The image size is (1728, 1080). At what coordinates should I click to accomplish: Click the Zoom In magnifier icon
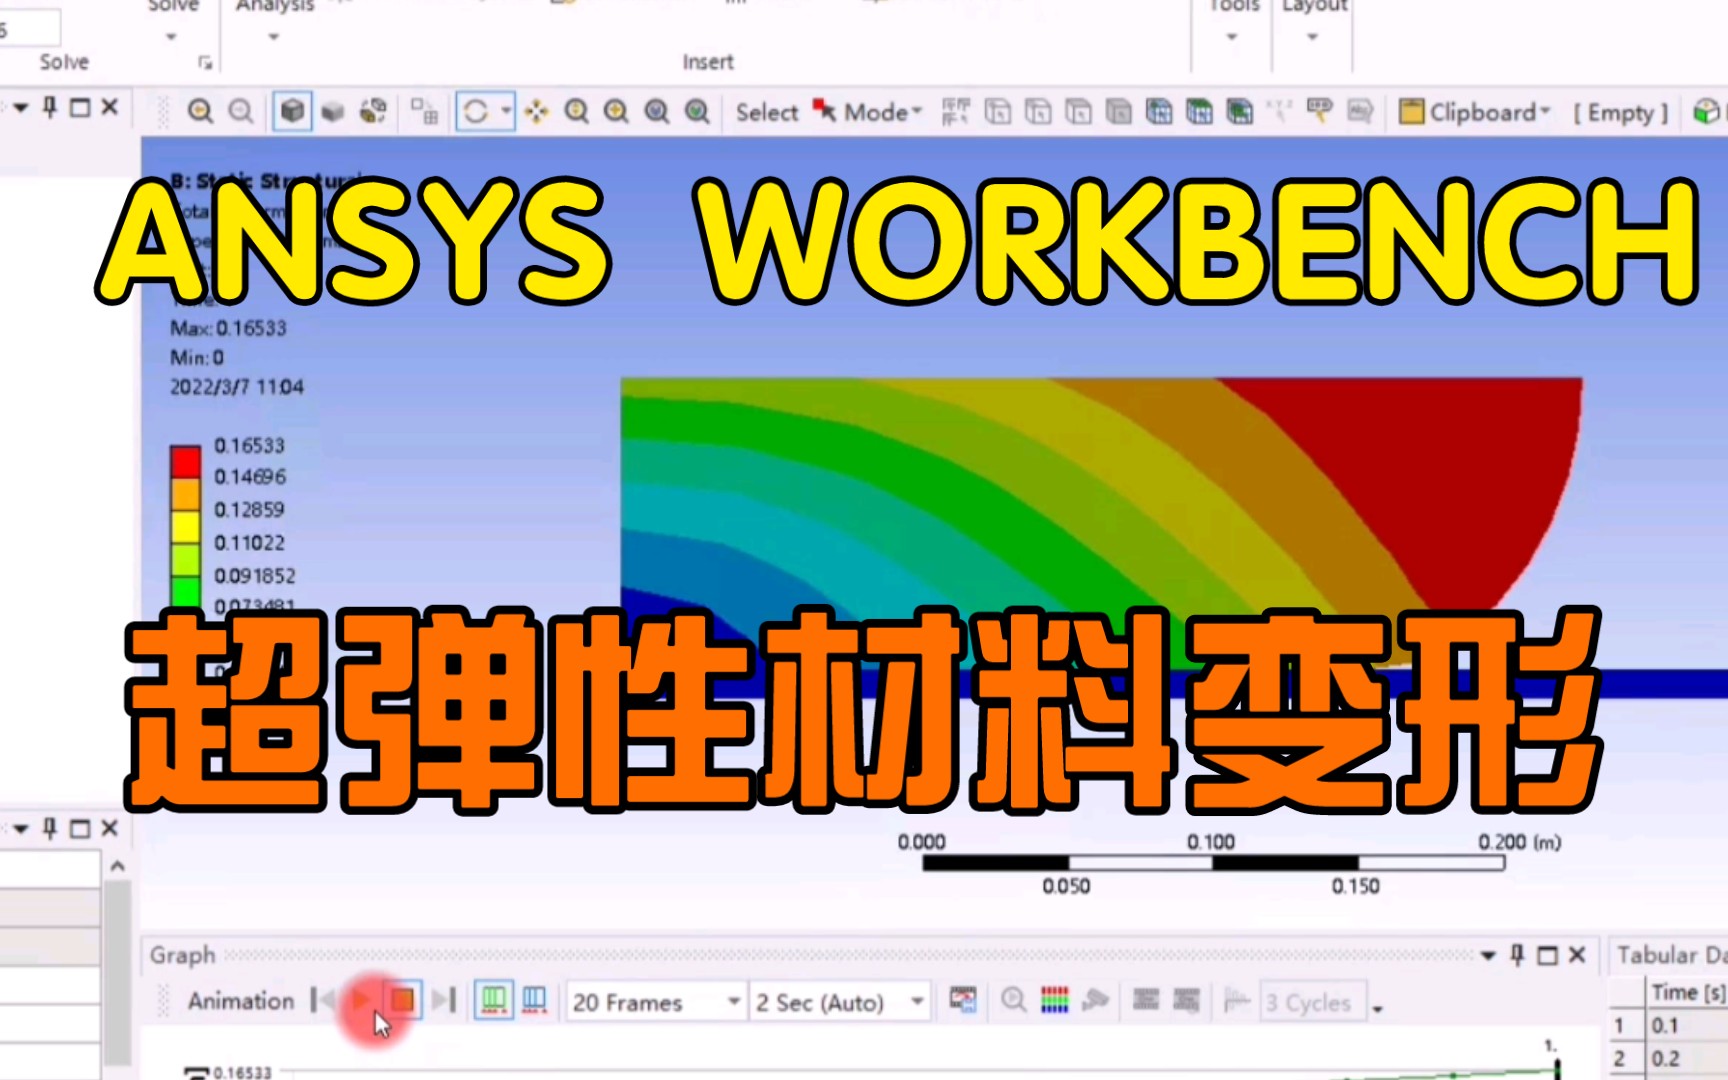(x=200, y=111)
